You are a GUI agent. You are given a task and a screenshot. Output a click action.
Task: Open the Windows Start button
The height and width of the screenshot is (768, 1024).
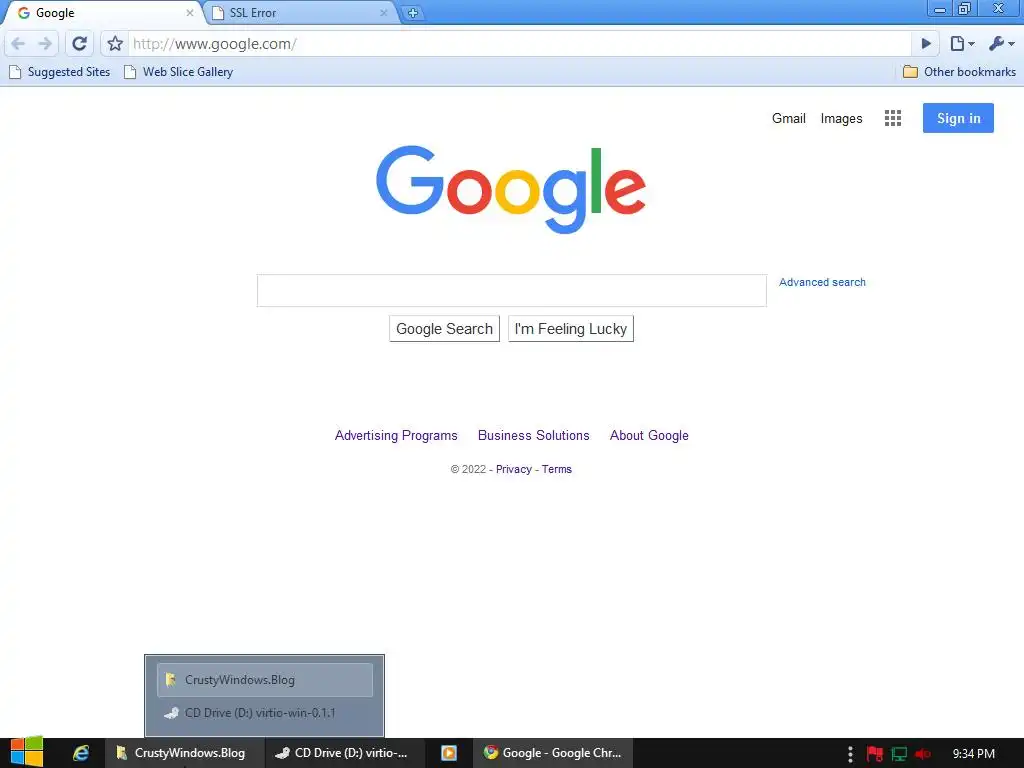[26, 752]
